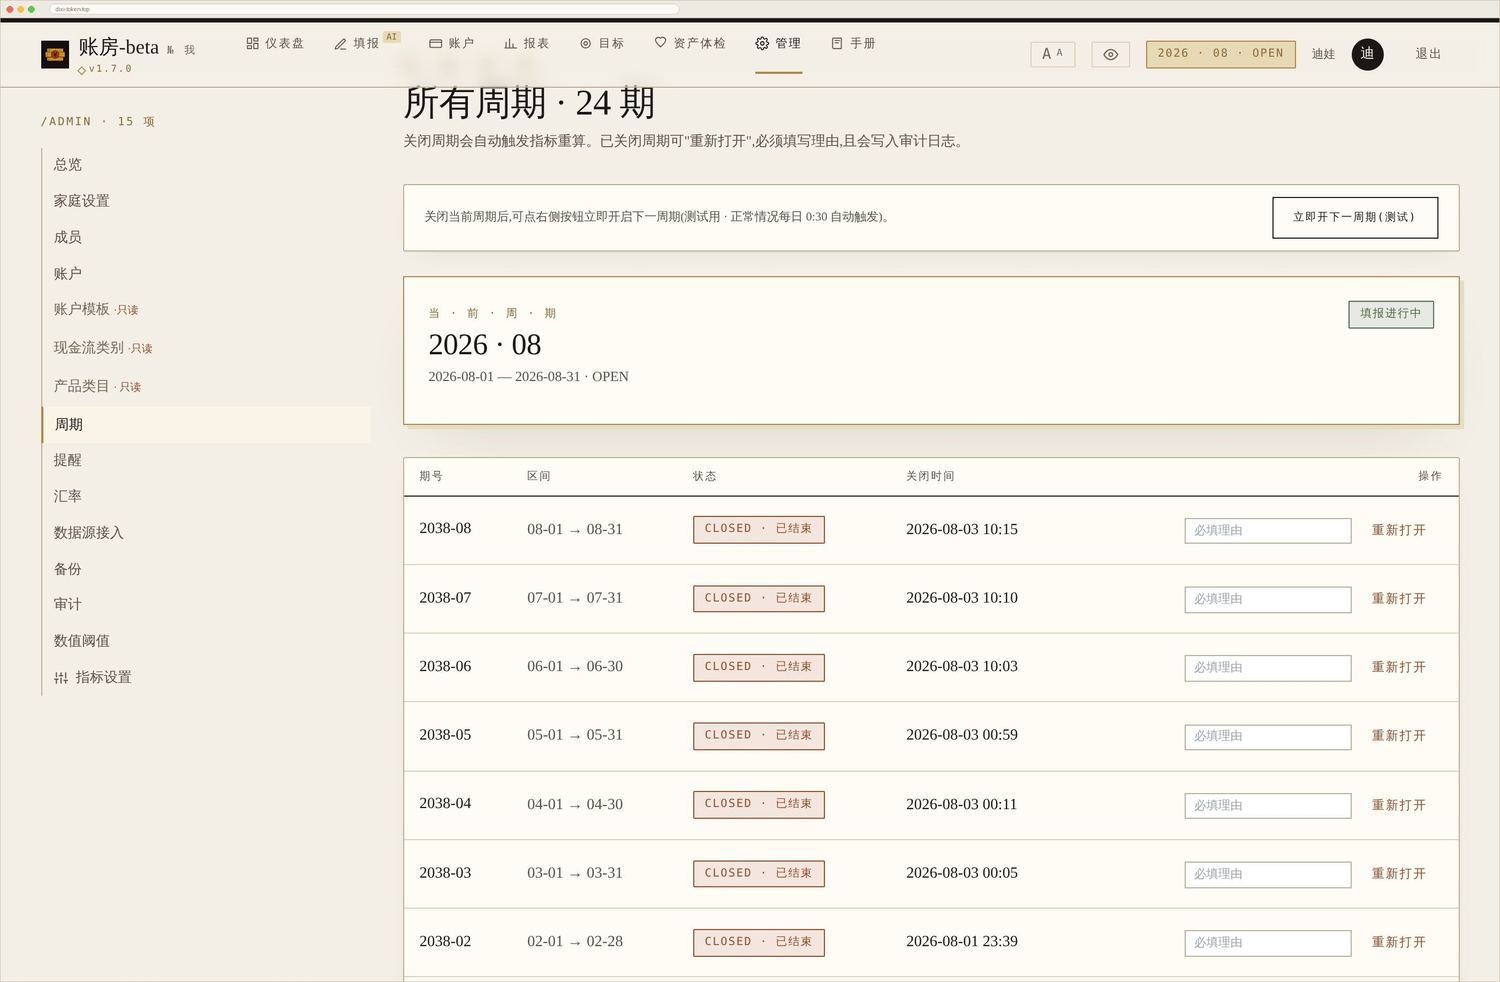Click the reason field for 2038-07
The height and width of the screenshot is (982, 1500).
(1268, 599)
